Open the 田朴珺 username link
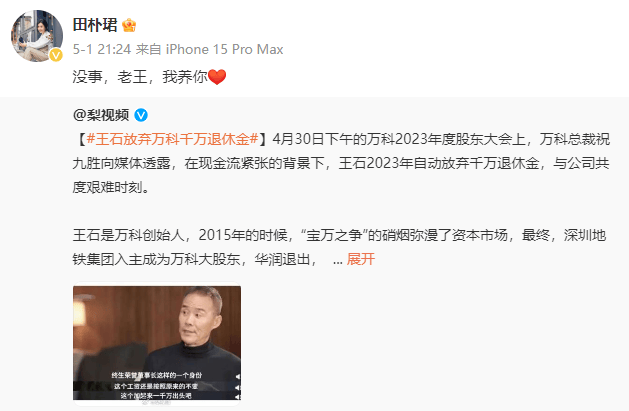Viewport: 629px width, 411px height. click(x=95, y=25)
